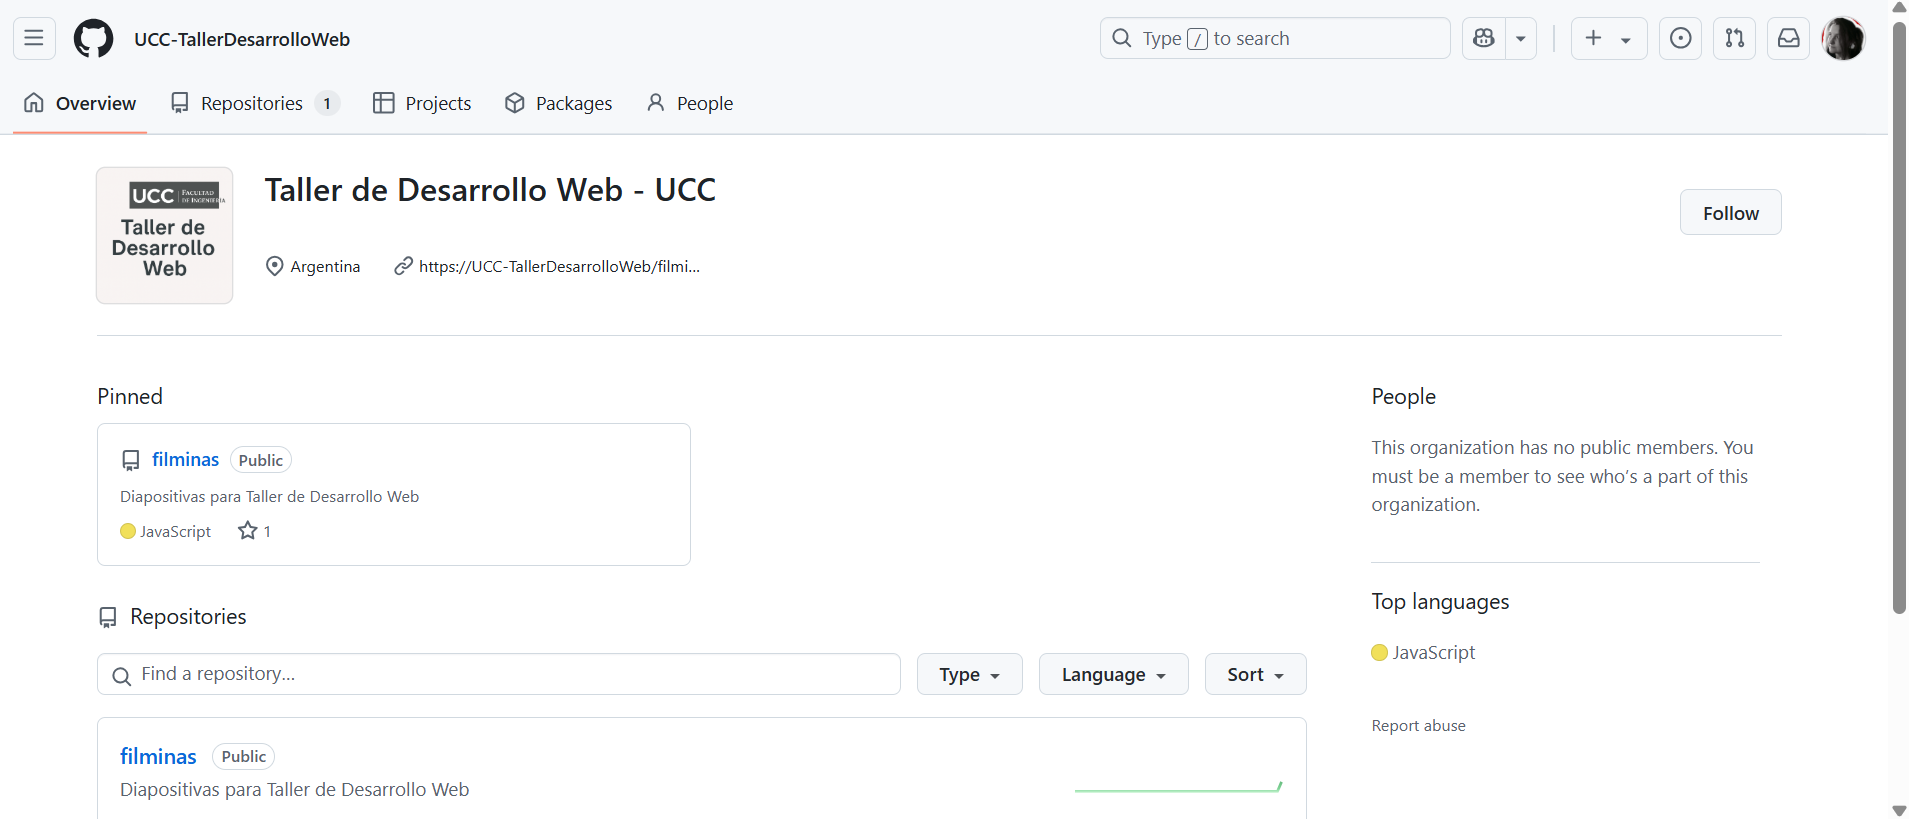Click the repository icon beside Repositories heading
This screenshot has width=1909, height=819.
[108, 617]
